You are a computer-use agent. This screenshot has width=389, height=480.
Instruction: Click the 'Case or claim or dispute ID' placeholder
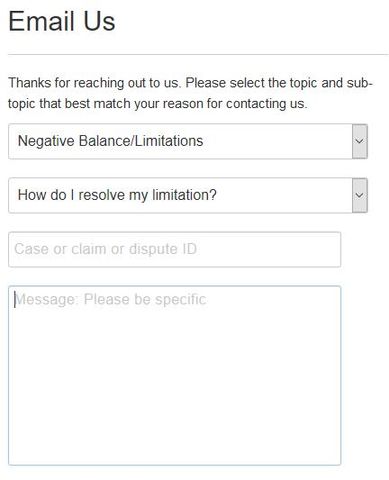(x=105, y=249)
